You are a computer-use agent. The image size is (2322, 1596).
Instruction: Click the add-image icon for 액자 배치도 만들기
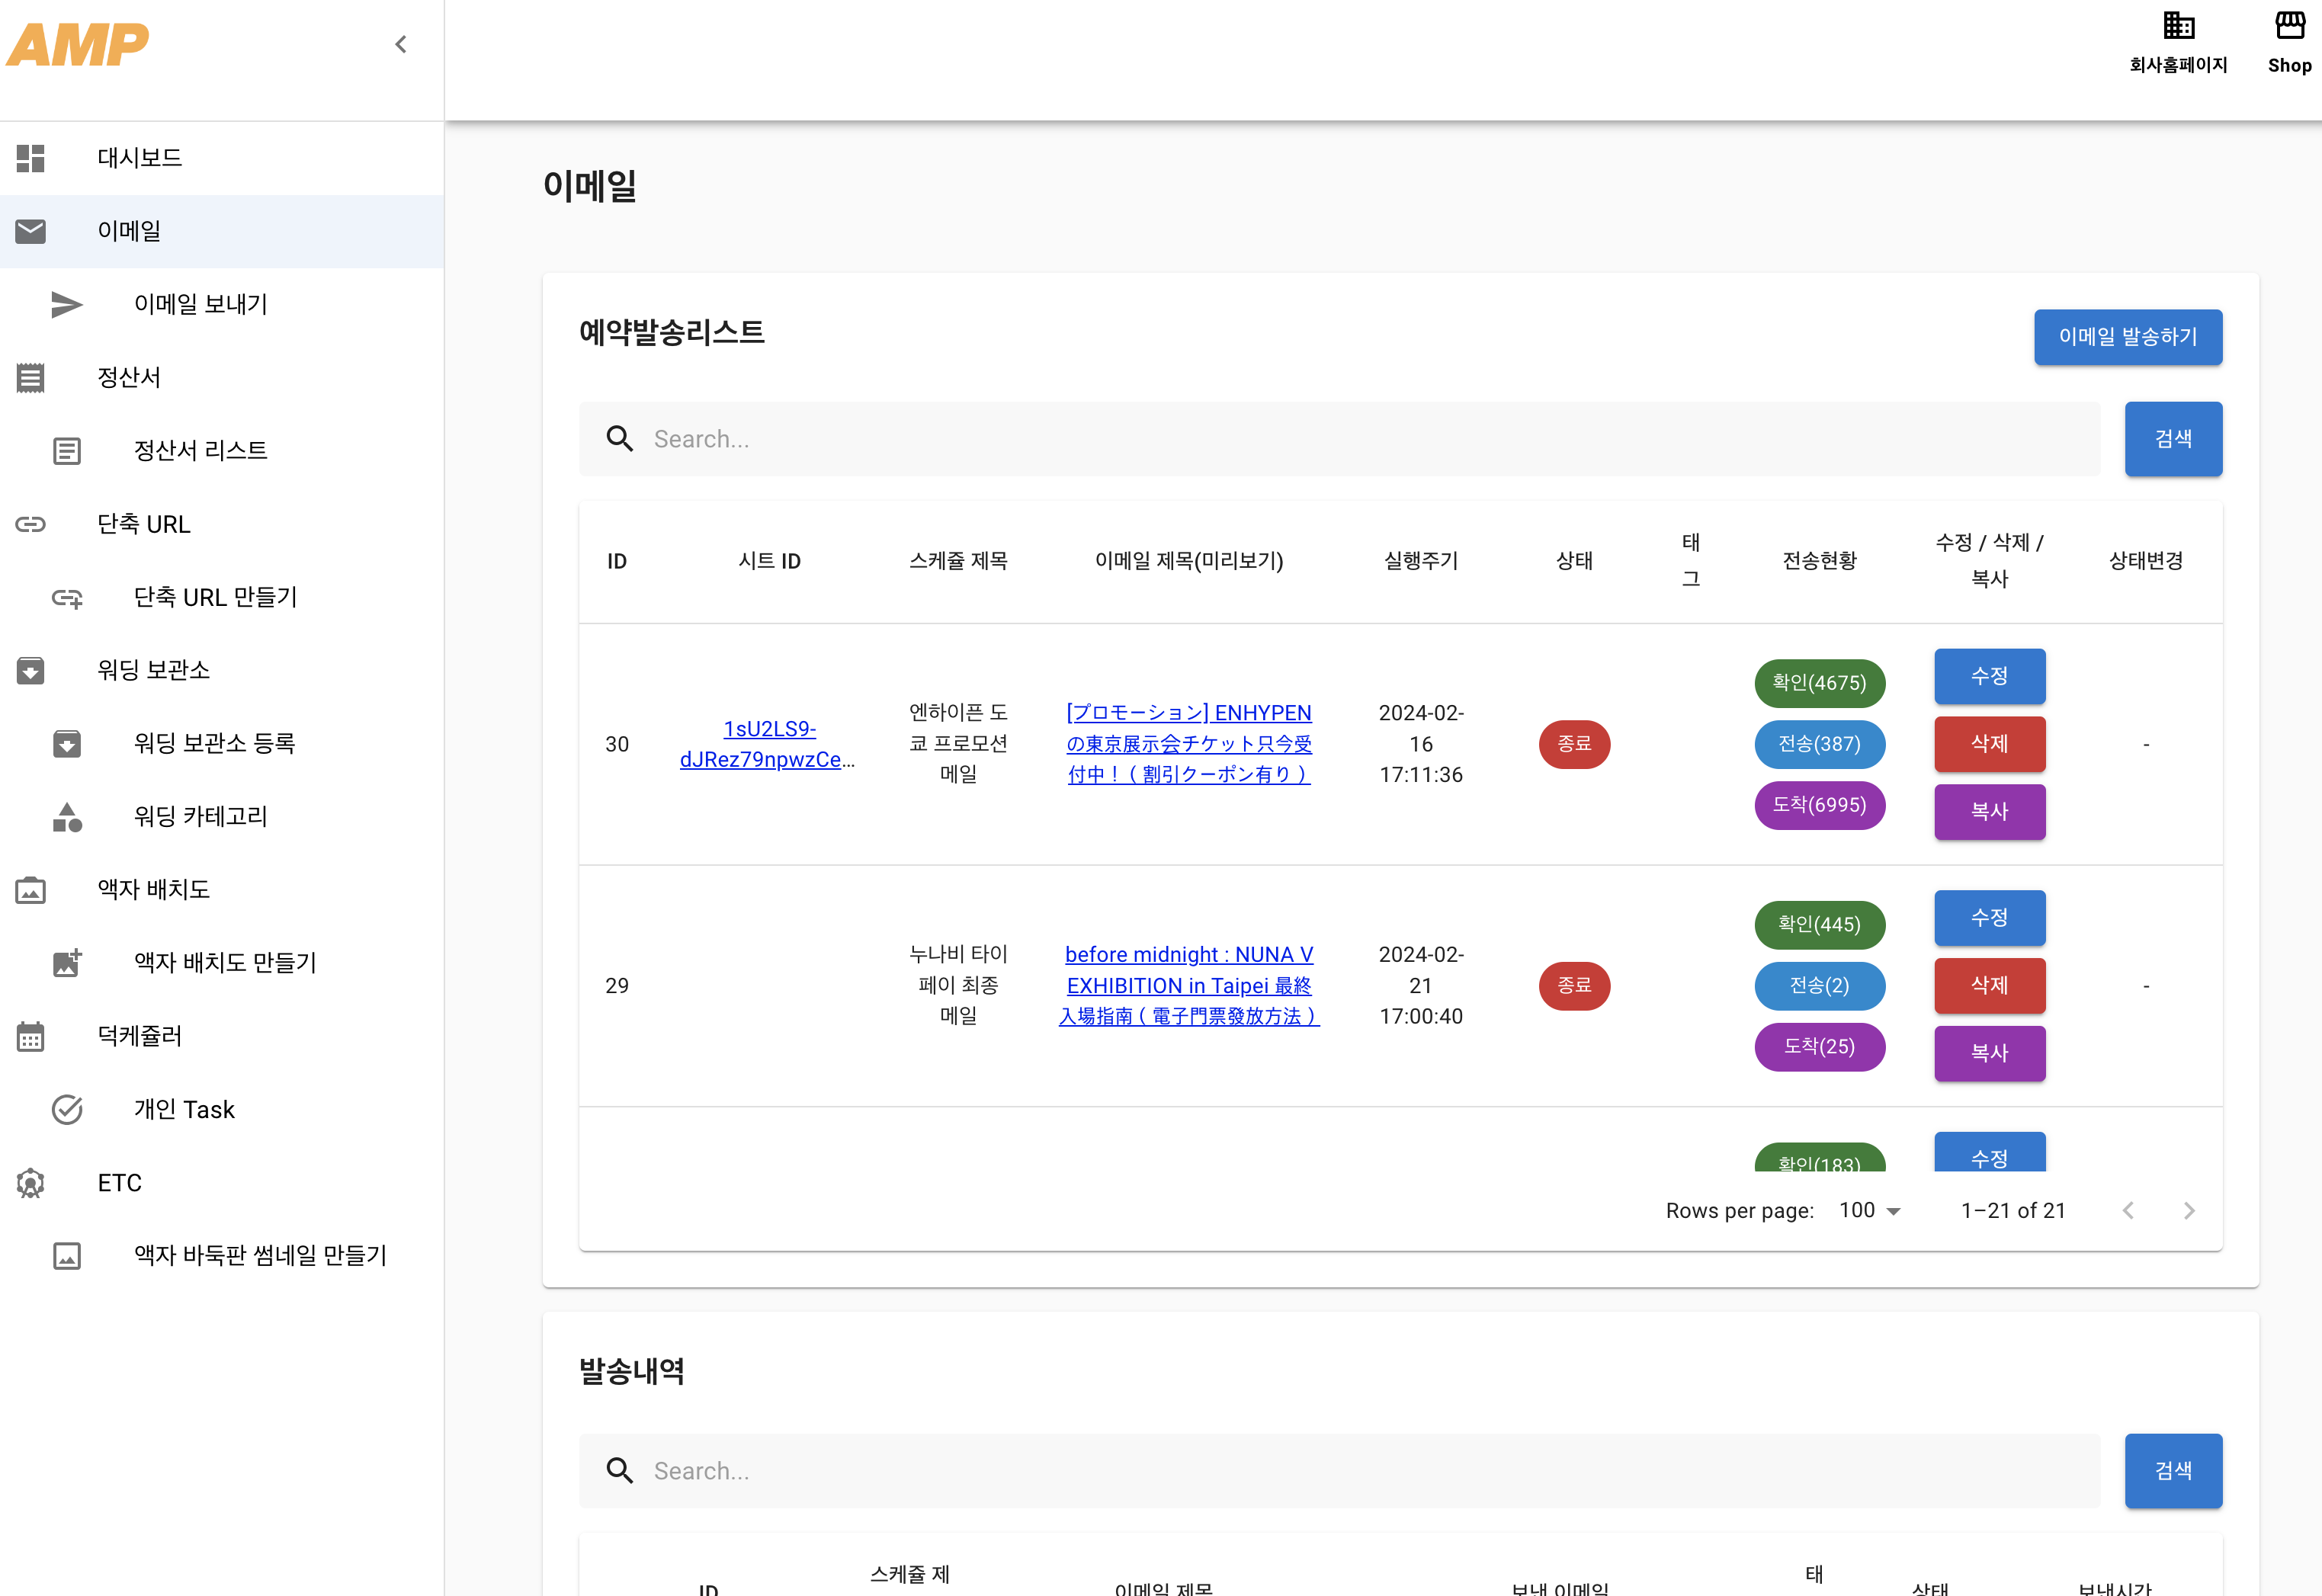click(x=67, y=963)
